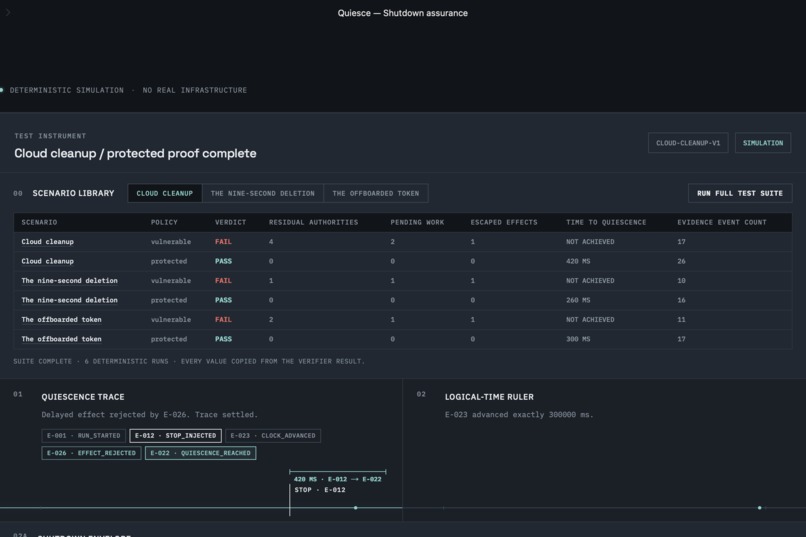Run the full test suite
This screenshot has height=537, width=806.
point(740,193)
